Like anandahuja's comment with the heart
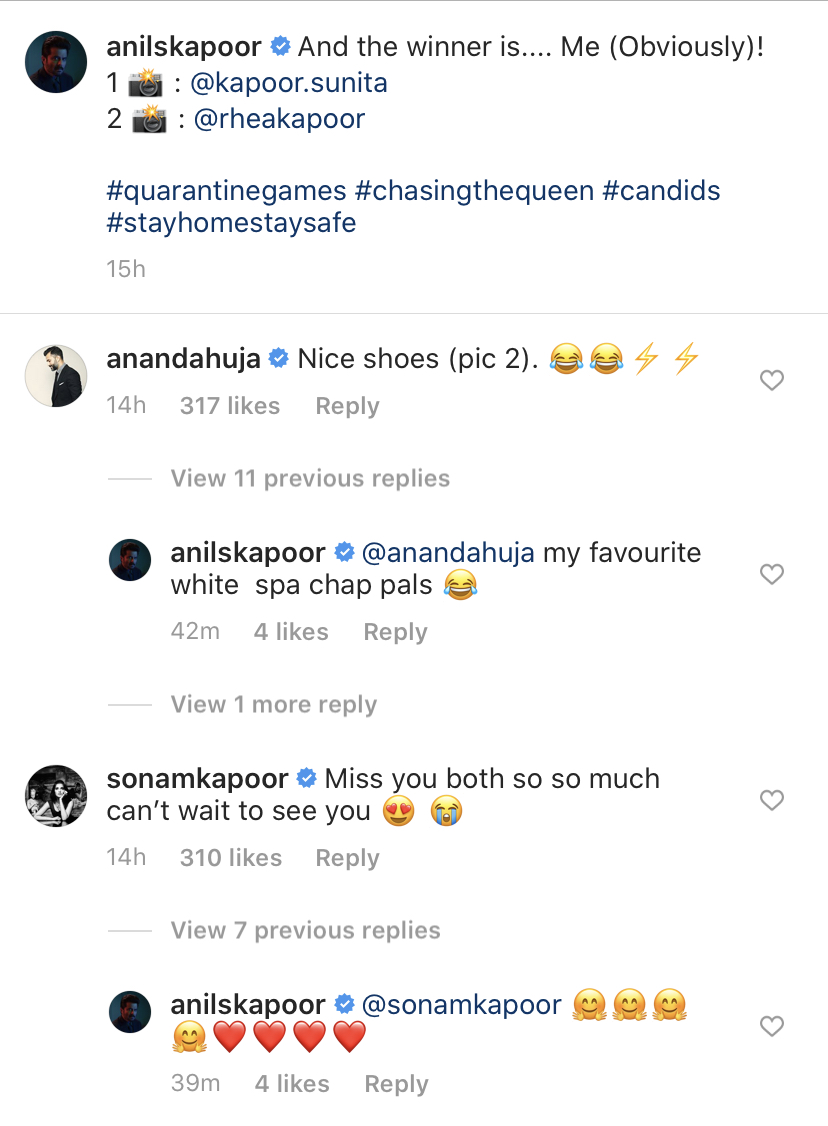 (x=771, y=380)
